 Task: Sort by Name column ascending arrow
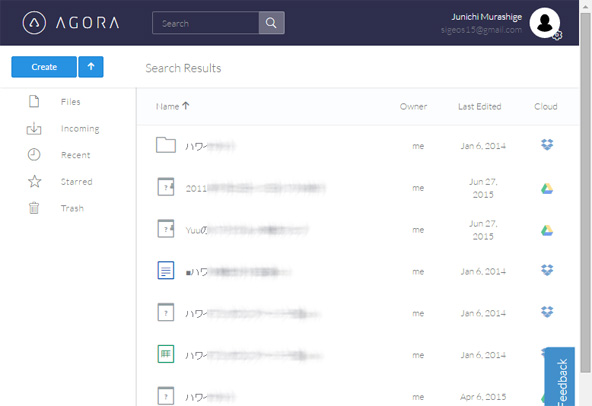point(186,106)
